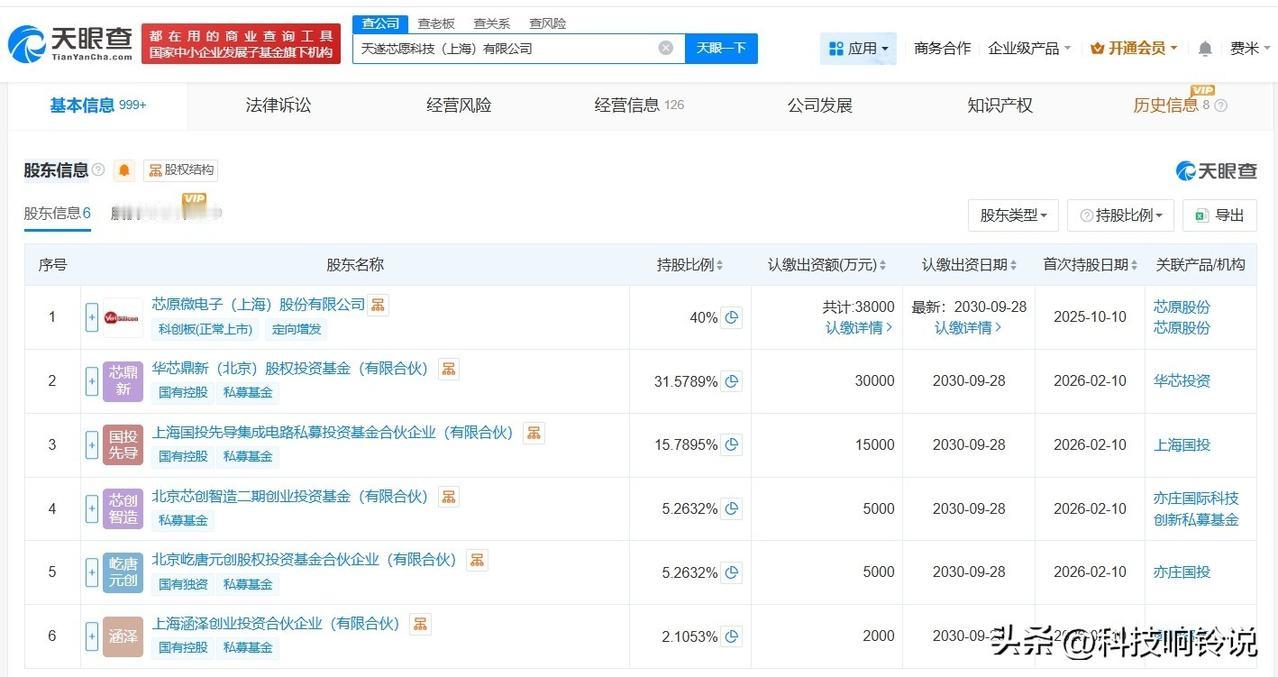Click 华芯投资 related institution link

tap(1182, 381)
